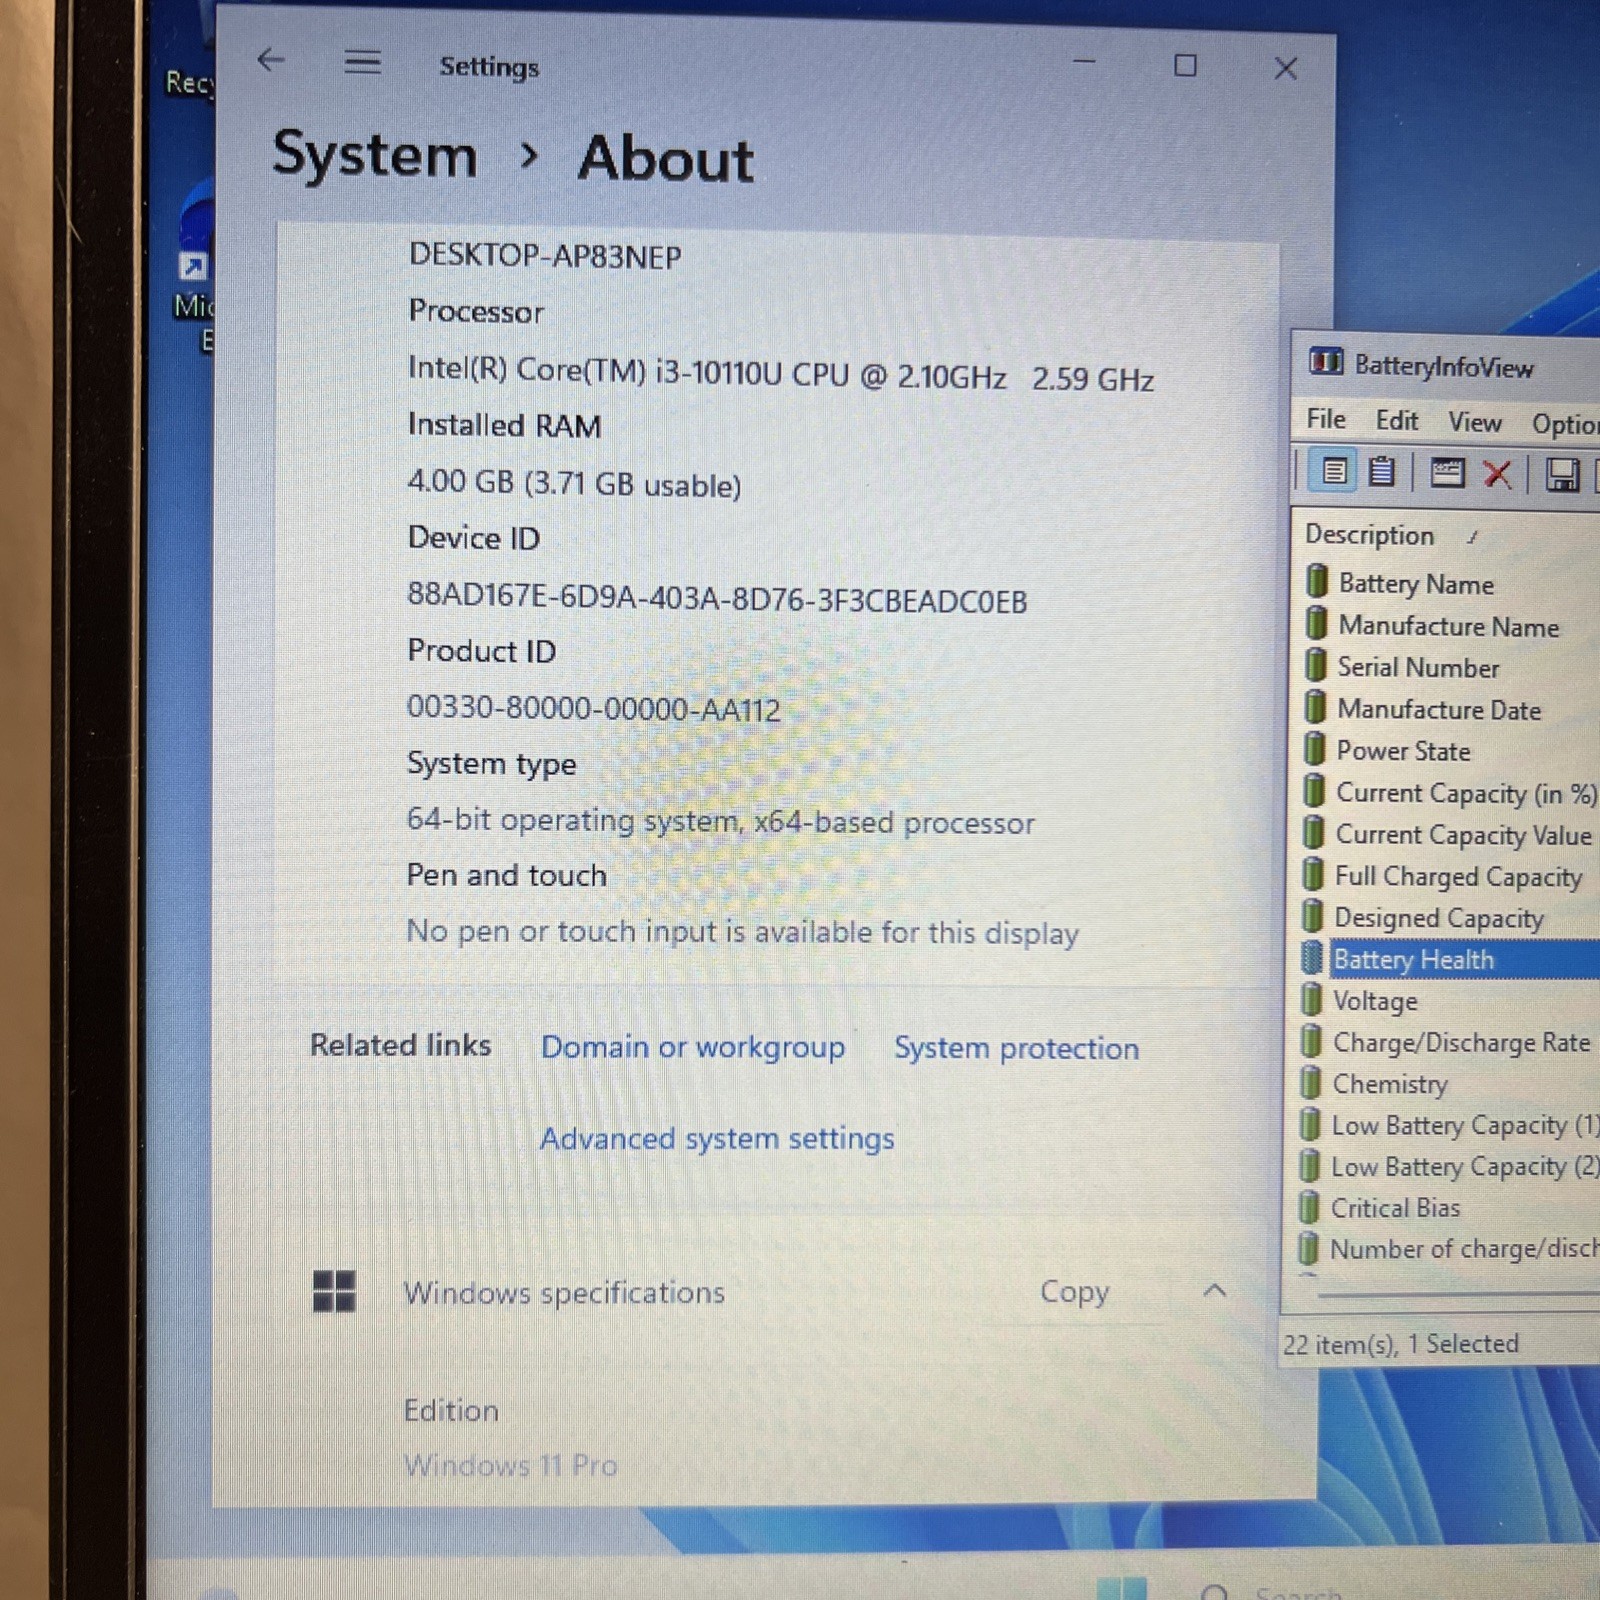Click the BatteryInfoView status bar item count
1600x1600 pixels.
point(1400,1344)
